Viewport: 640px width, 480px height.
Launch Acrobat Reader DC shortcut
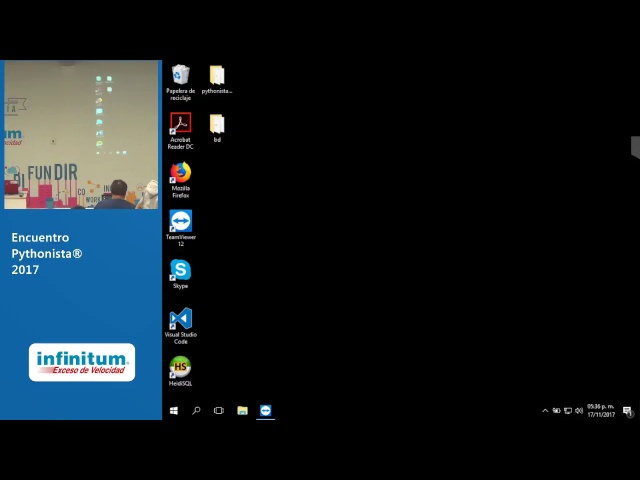pos(180,131)
